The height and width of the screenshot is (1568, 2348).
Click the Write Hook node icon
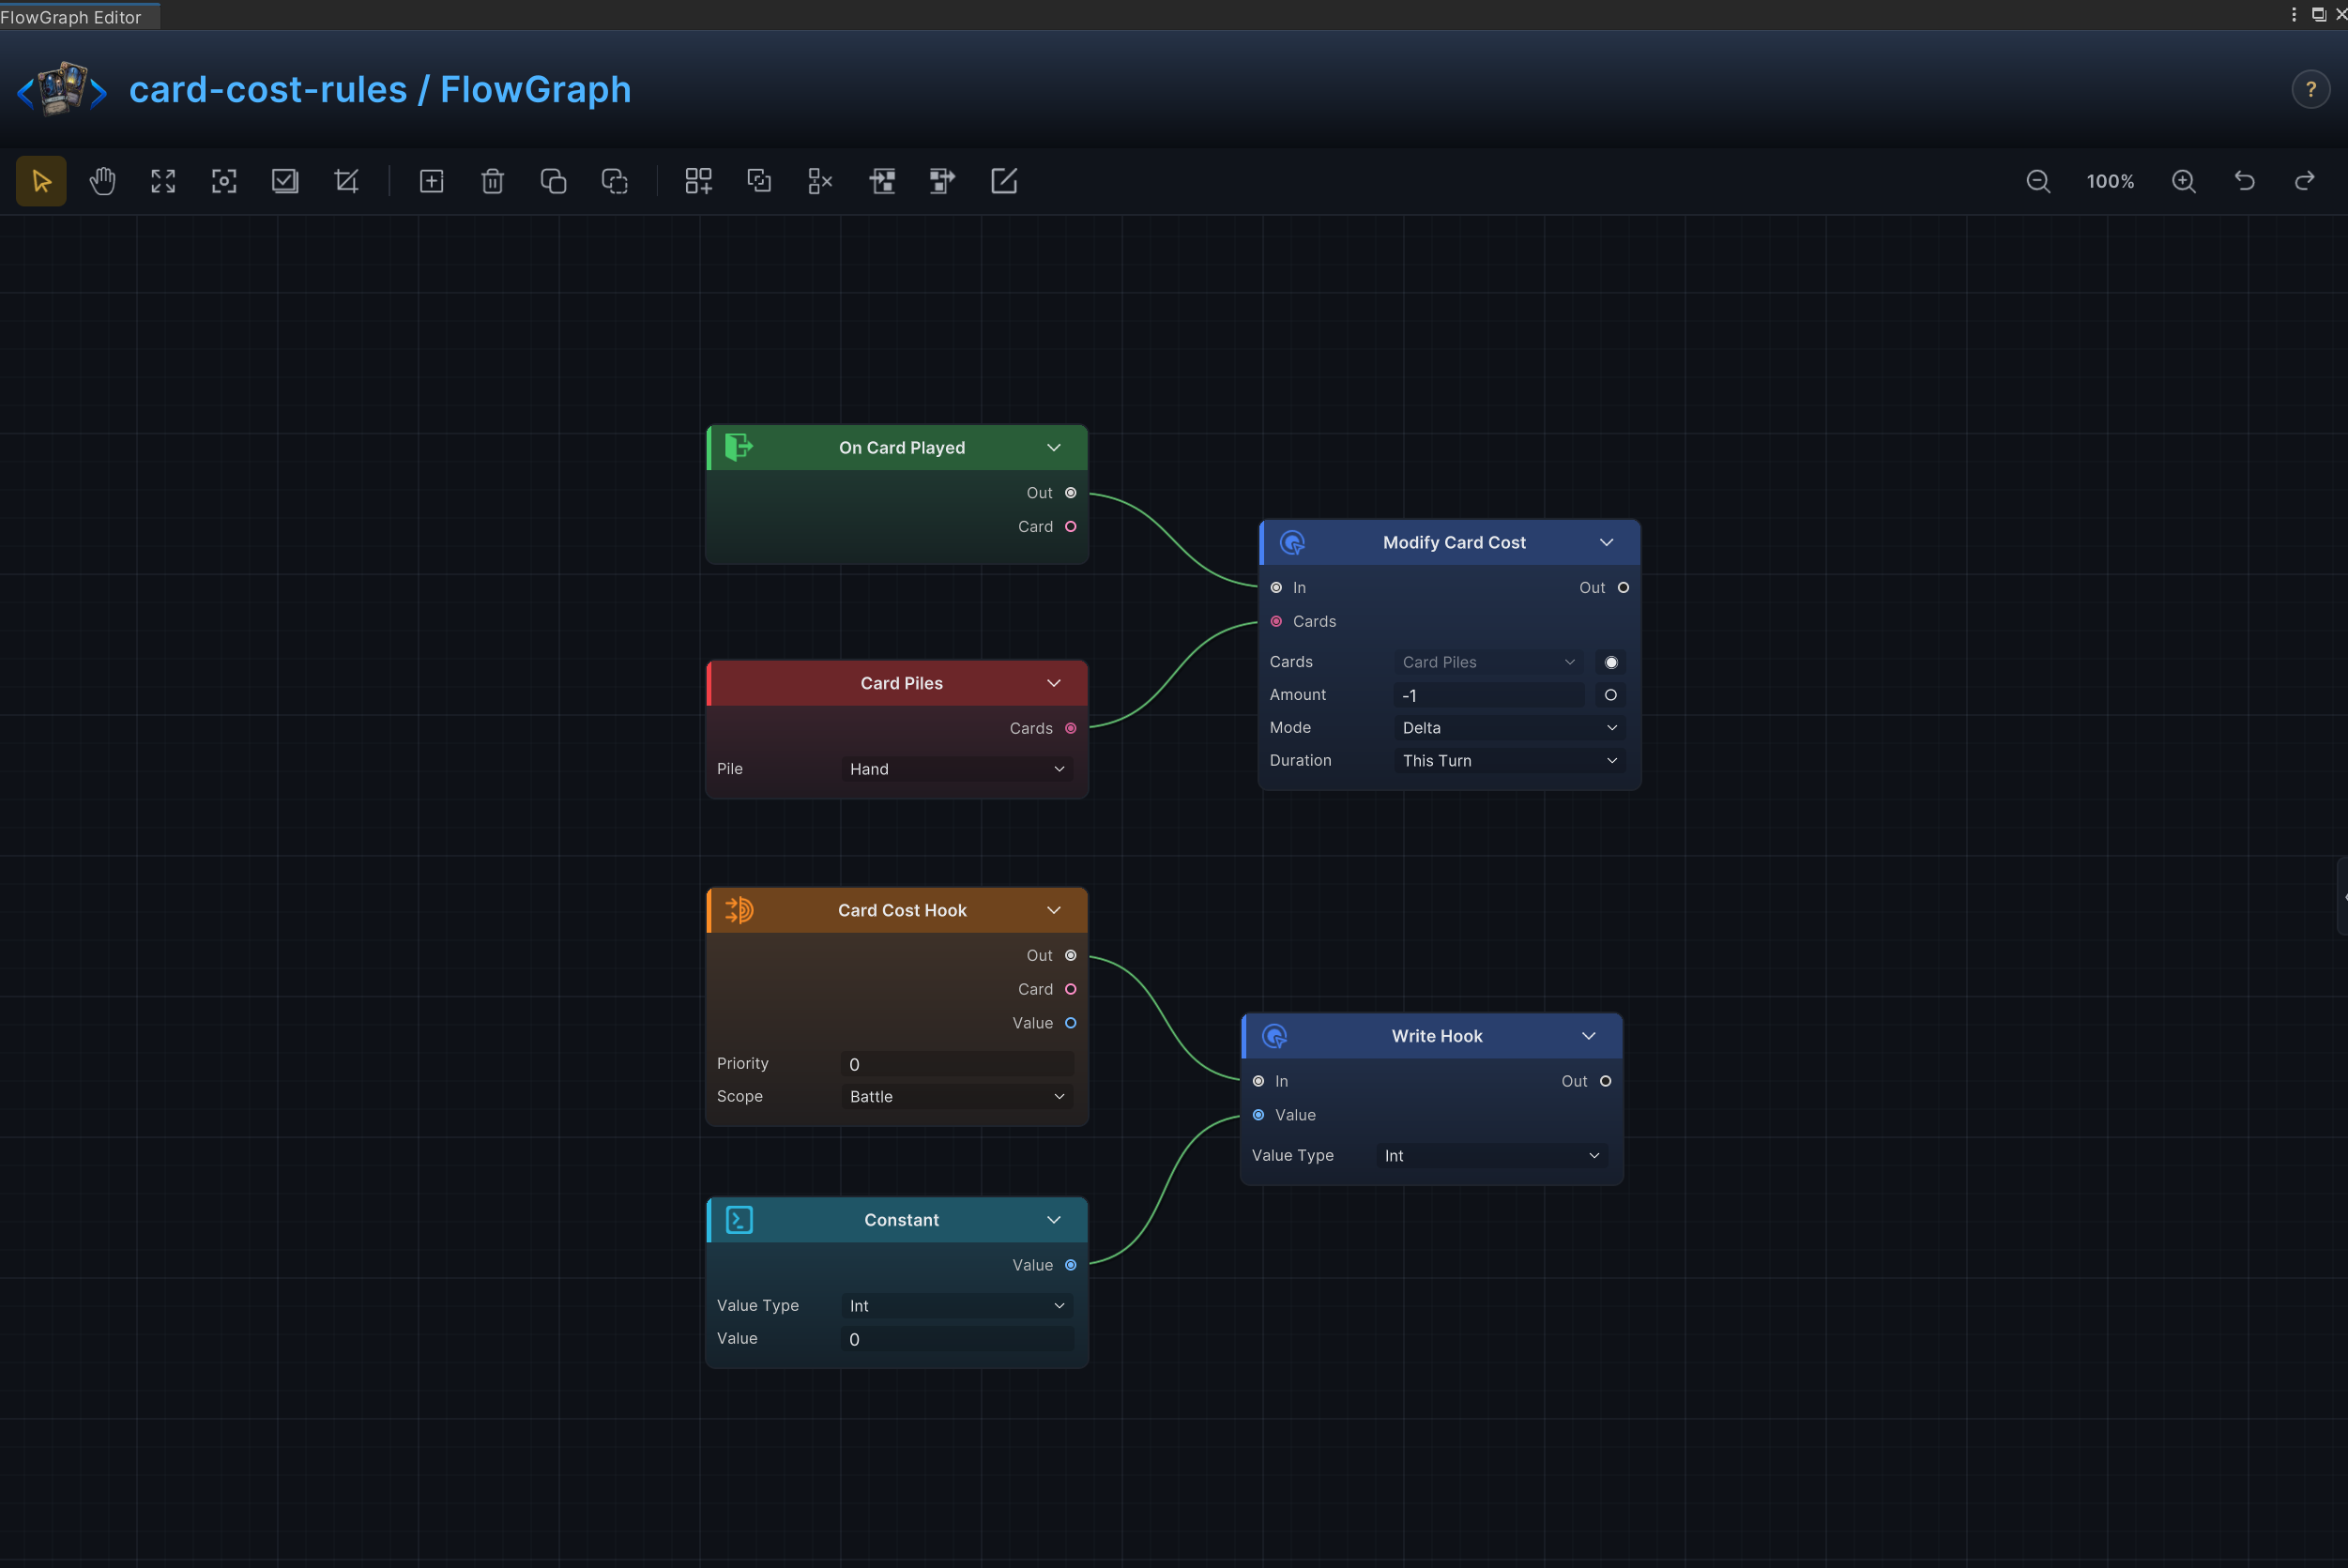tap(1274, 1036)
